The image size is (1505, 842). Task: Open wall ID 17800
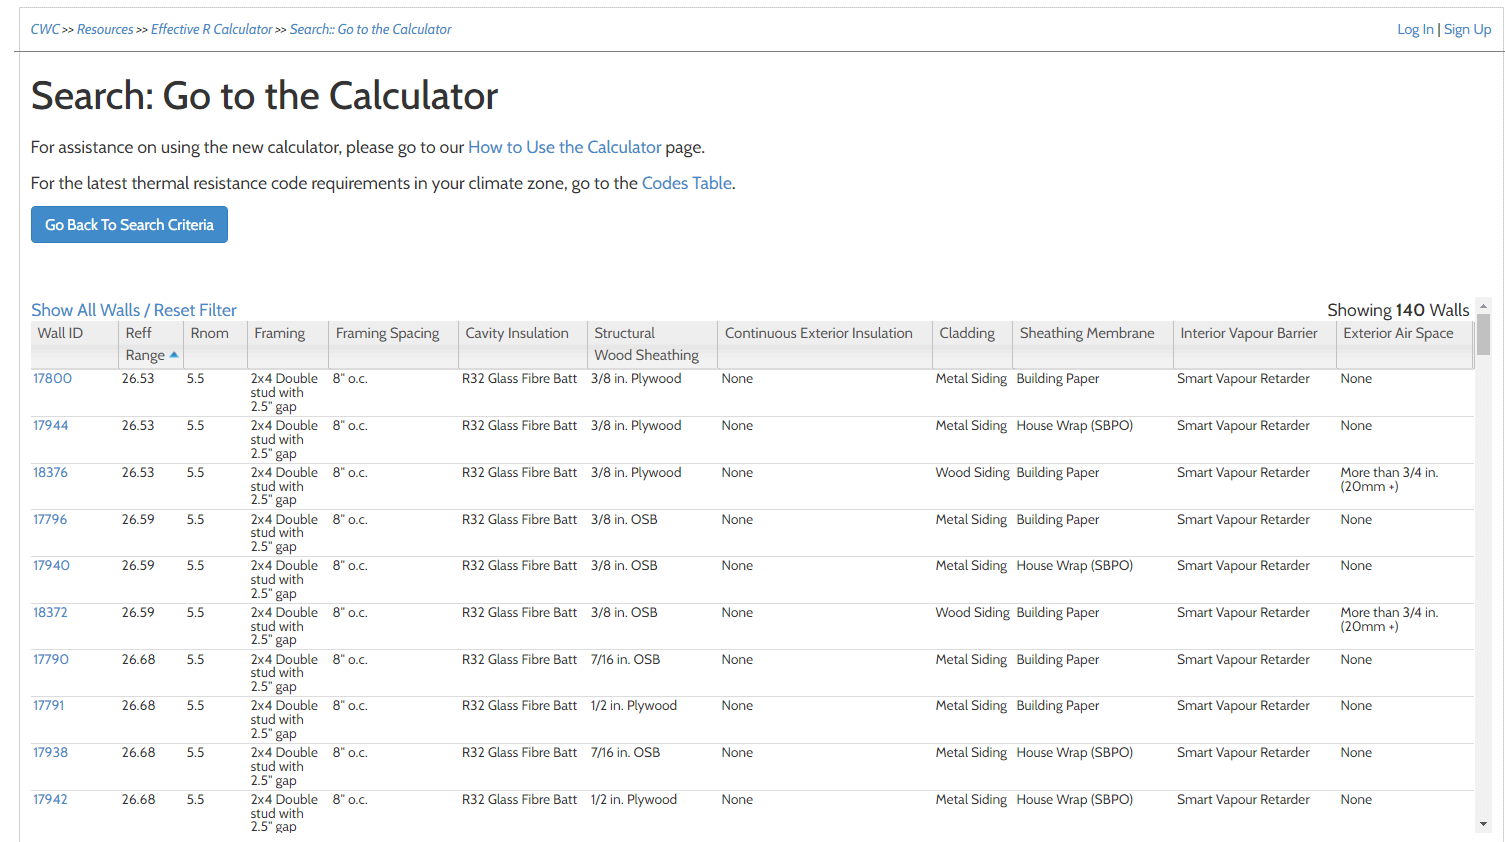pos(52,378)
